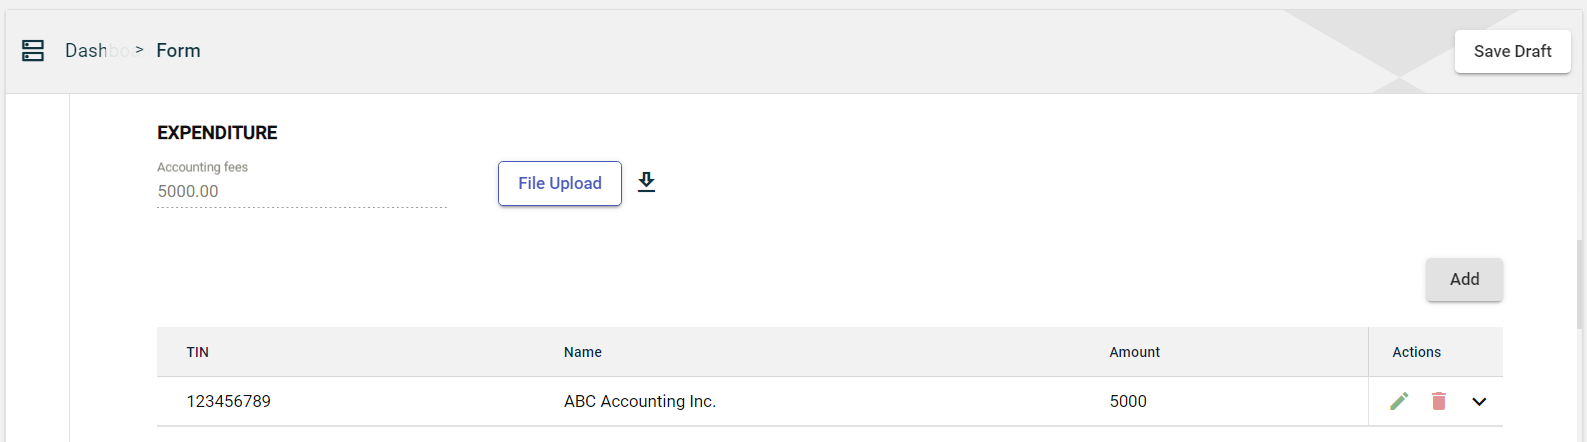Select the TIN cell 123456789
This screenshot has height=442, width=1587.
228,401
